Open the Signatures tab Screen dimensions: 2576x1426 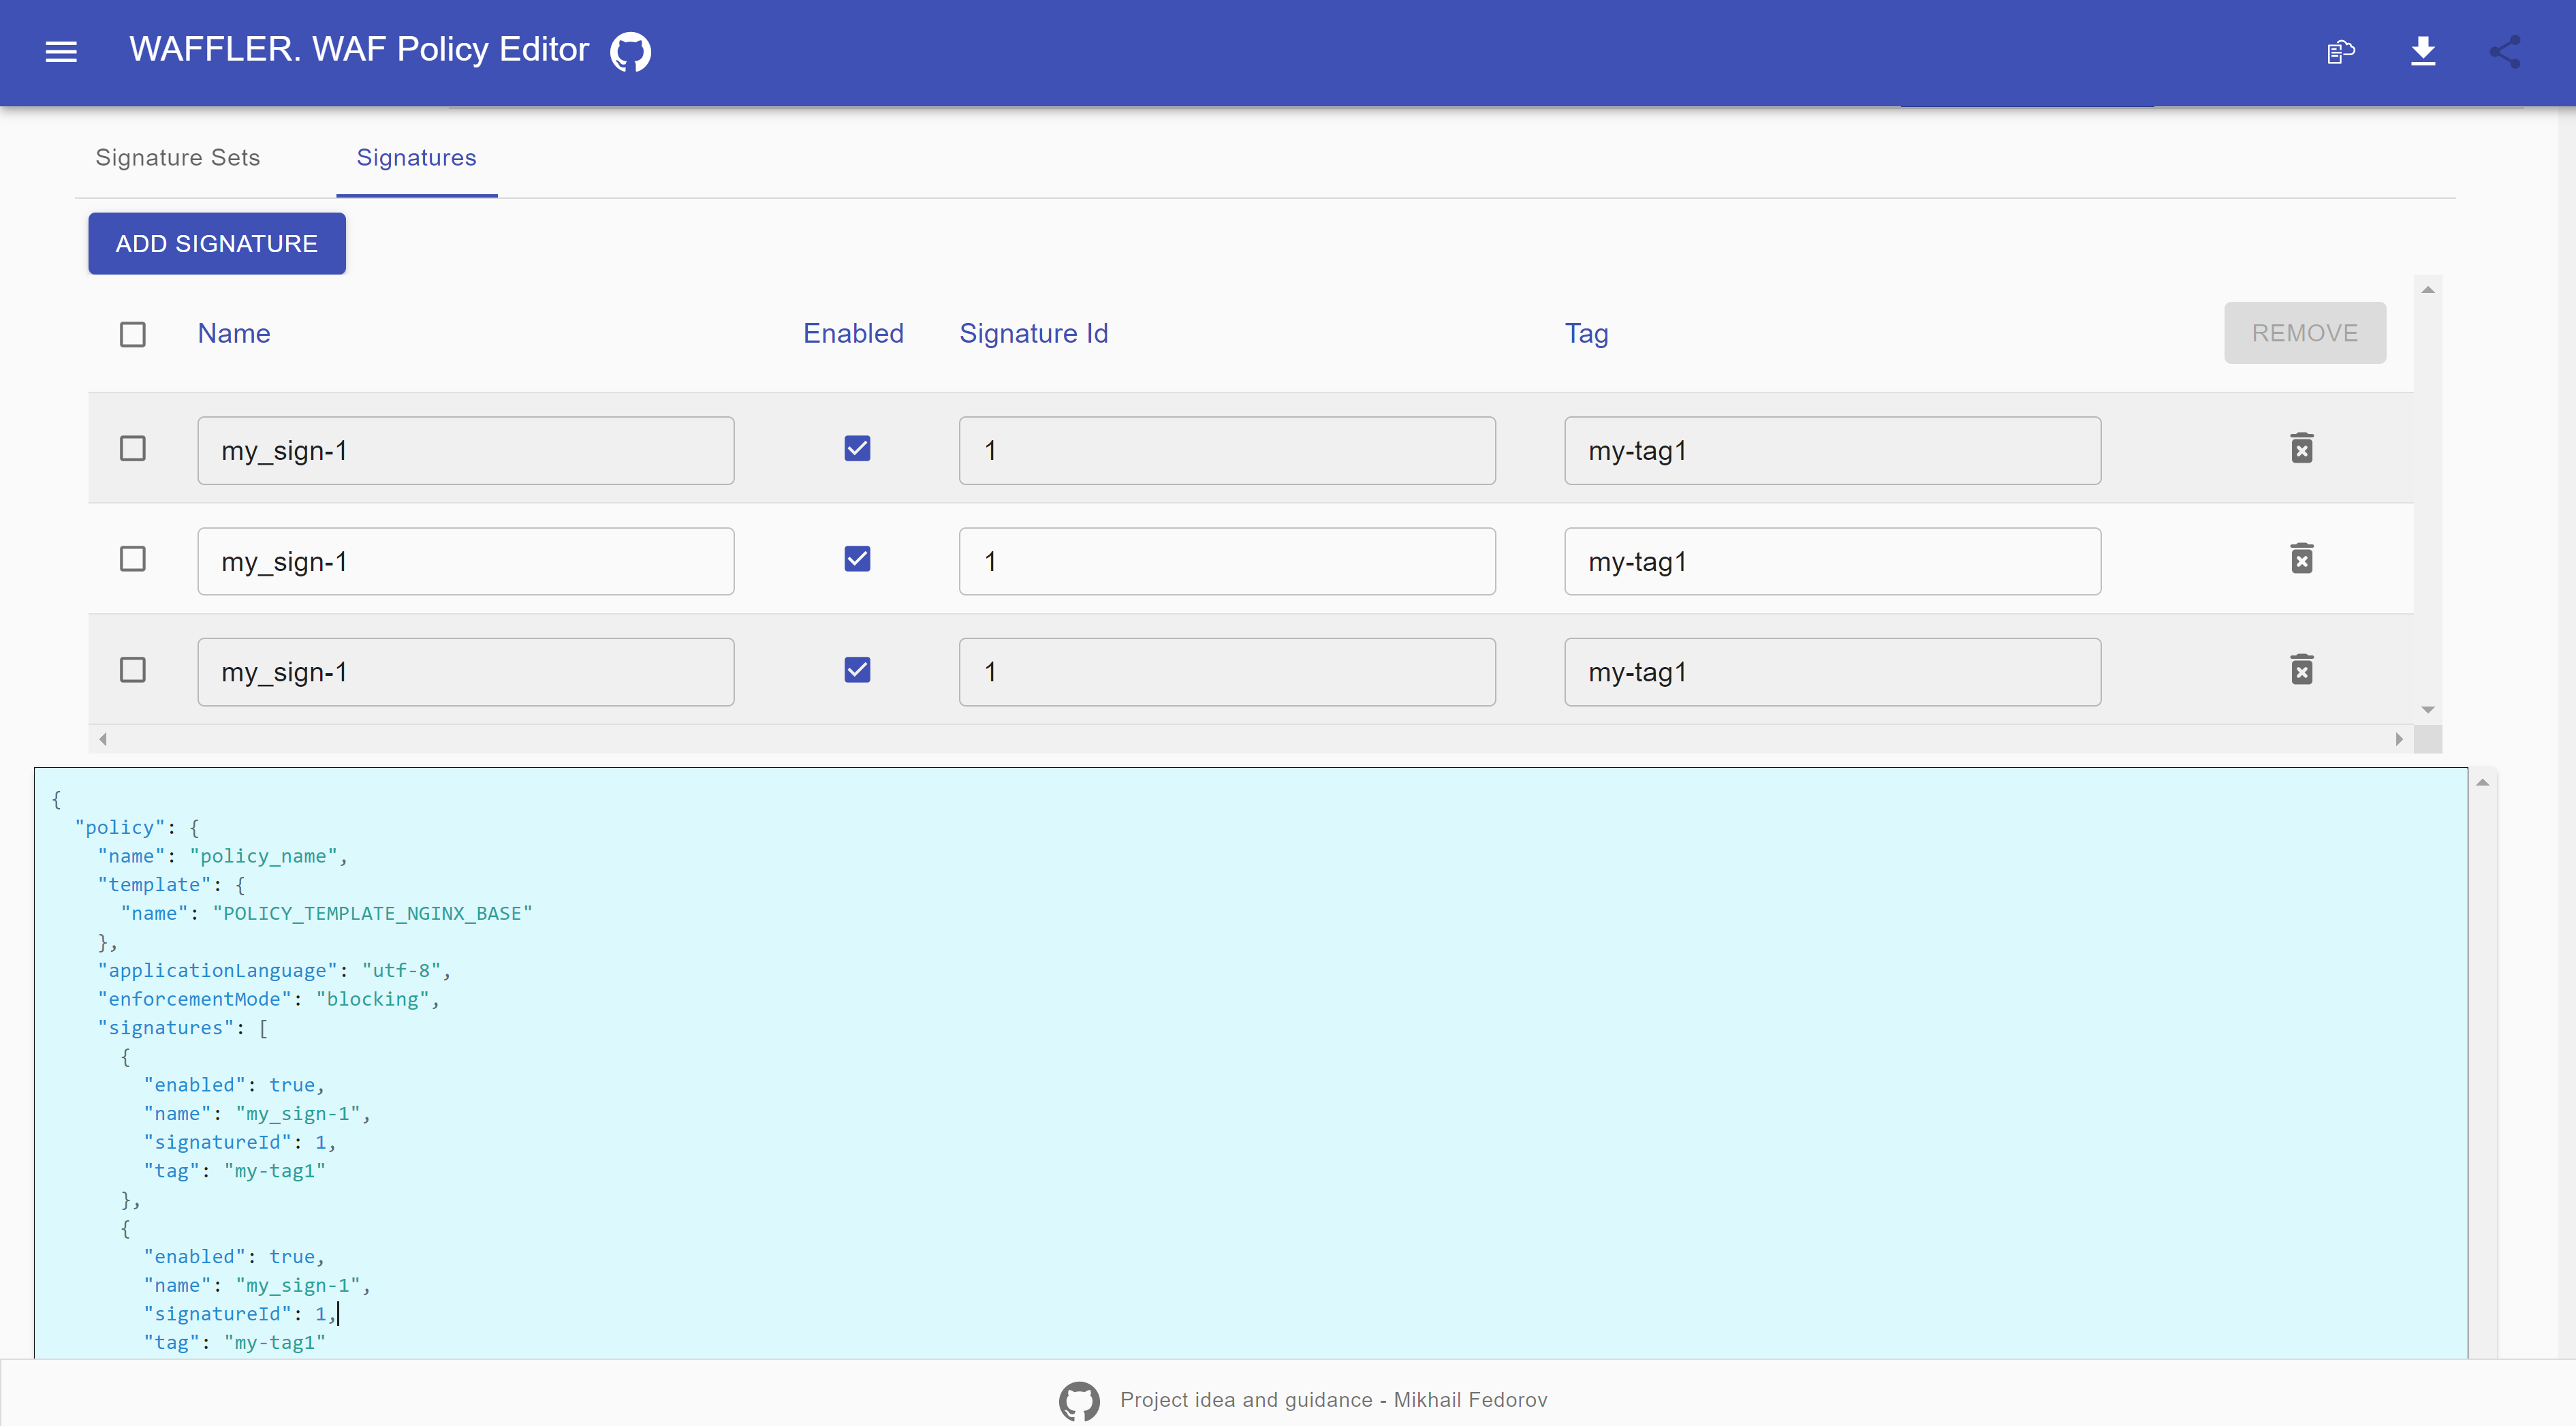pyautogui.click(x=417, y=158)
